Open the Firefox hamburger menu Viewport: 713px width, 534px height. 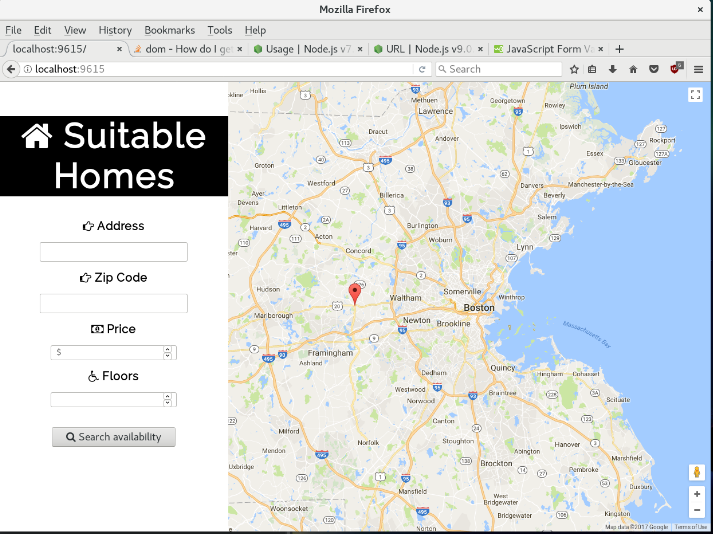(698, 69)
